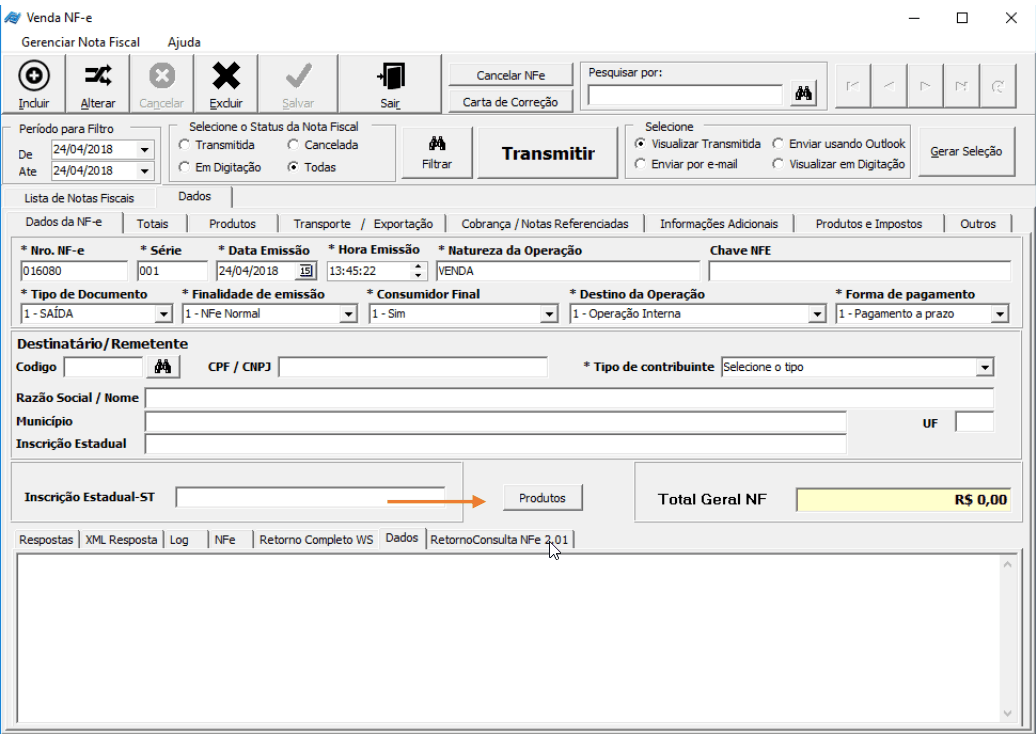Click the Filtrar binoculars button
Viewport: 1036px width, 734px height.
[x=437, y=152]
